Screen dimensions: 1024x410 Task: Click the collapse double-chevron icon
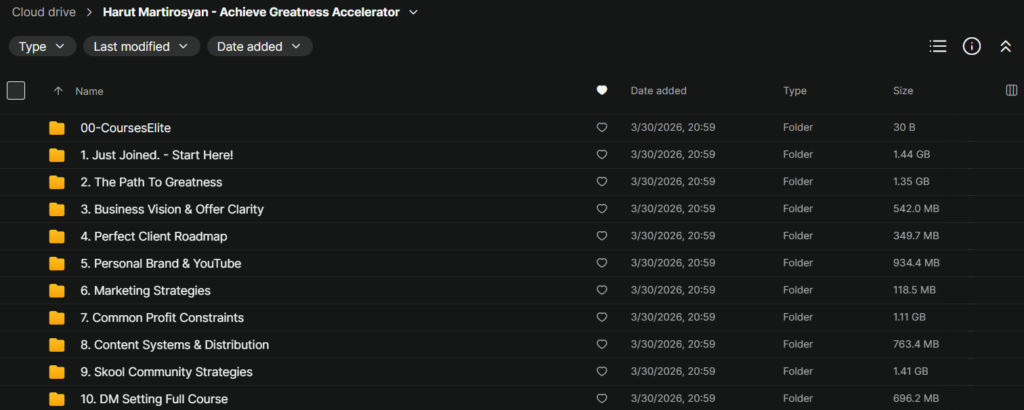click(x=1005, y=46)
